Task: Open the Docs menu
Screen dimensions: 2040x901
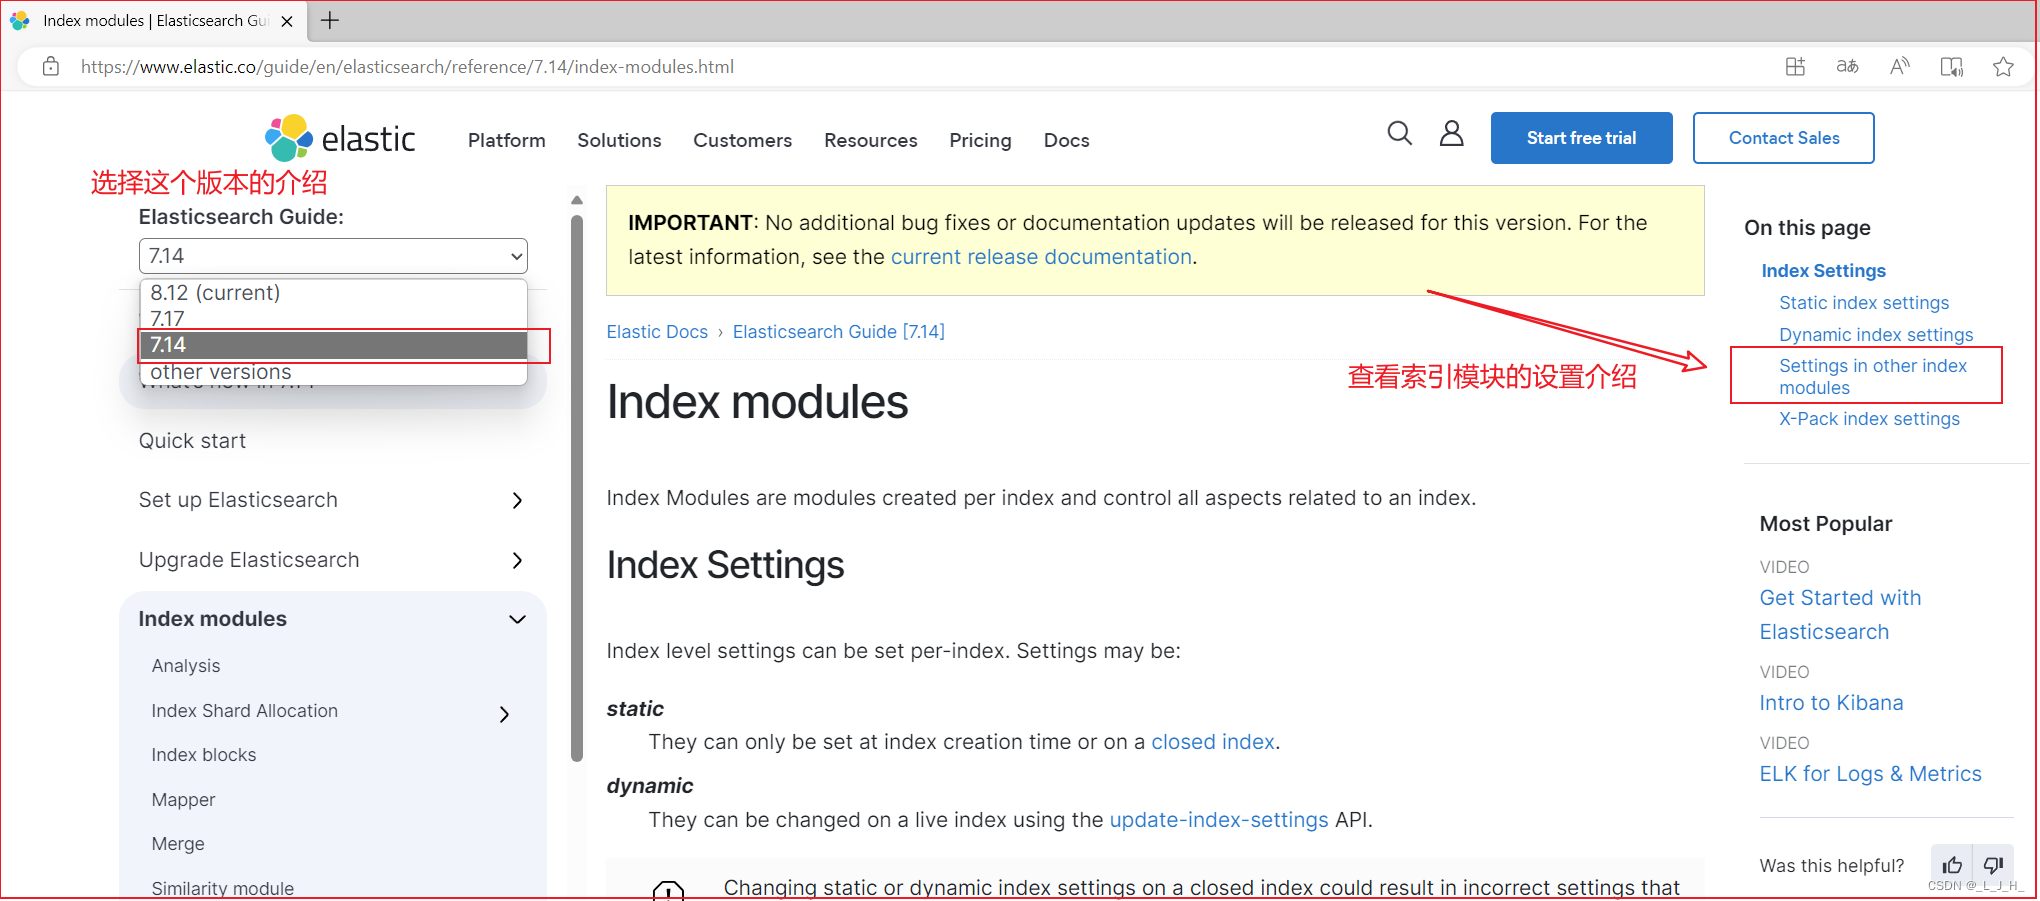Action: pos(1067,140)
